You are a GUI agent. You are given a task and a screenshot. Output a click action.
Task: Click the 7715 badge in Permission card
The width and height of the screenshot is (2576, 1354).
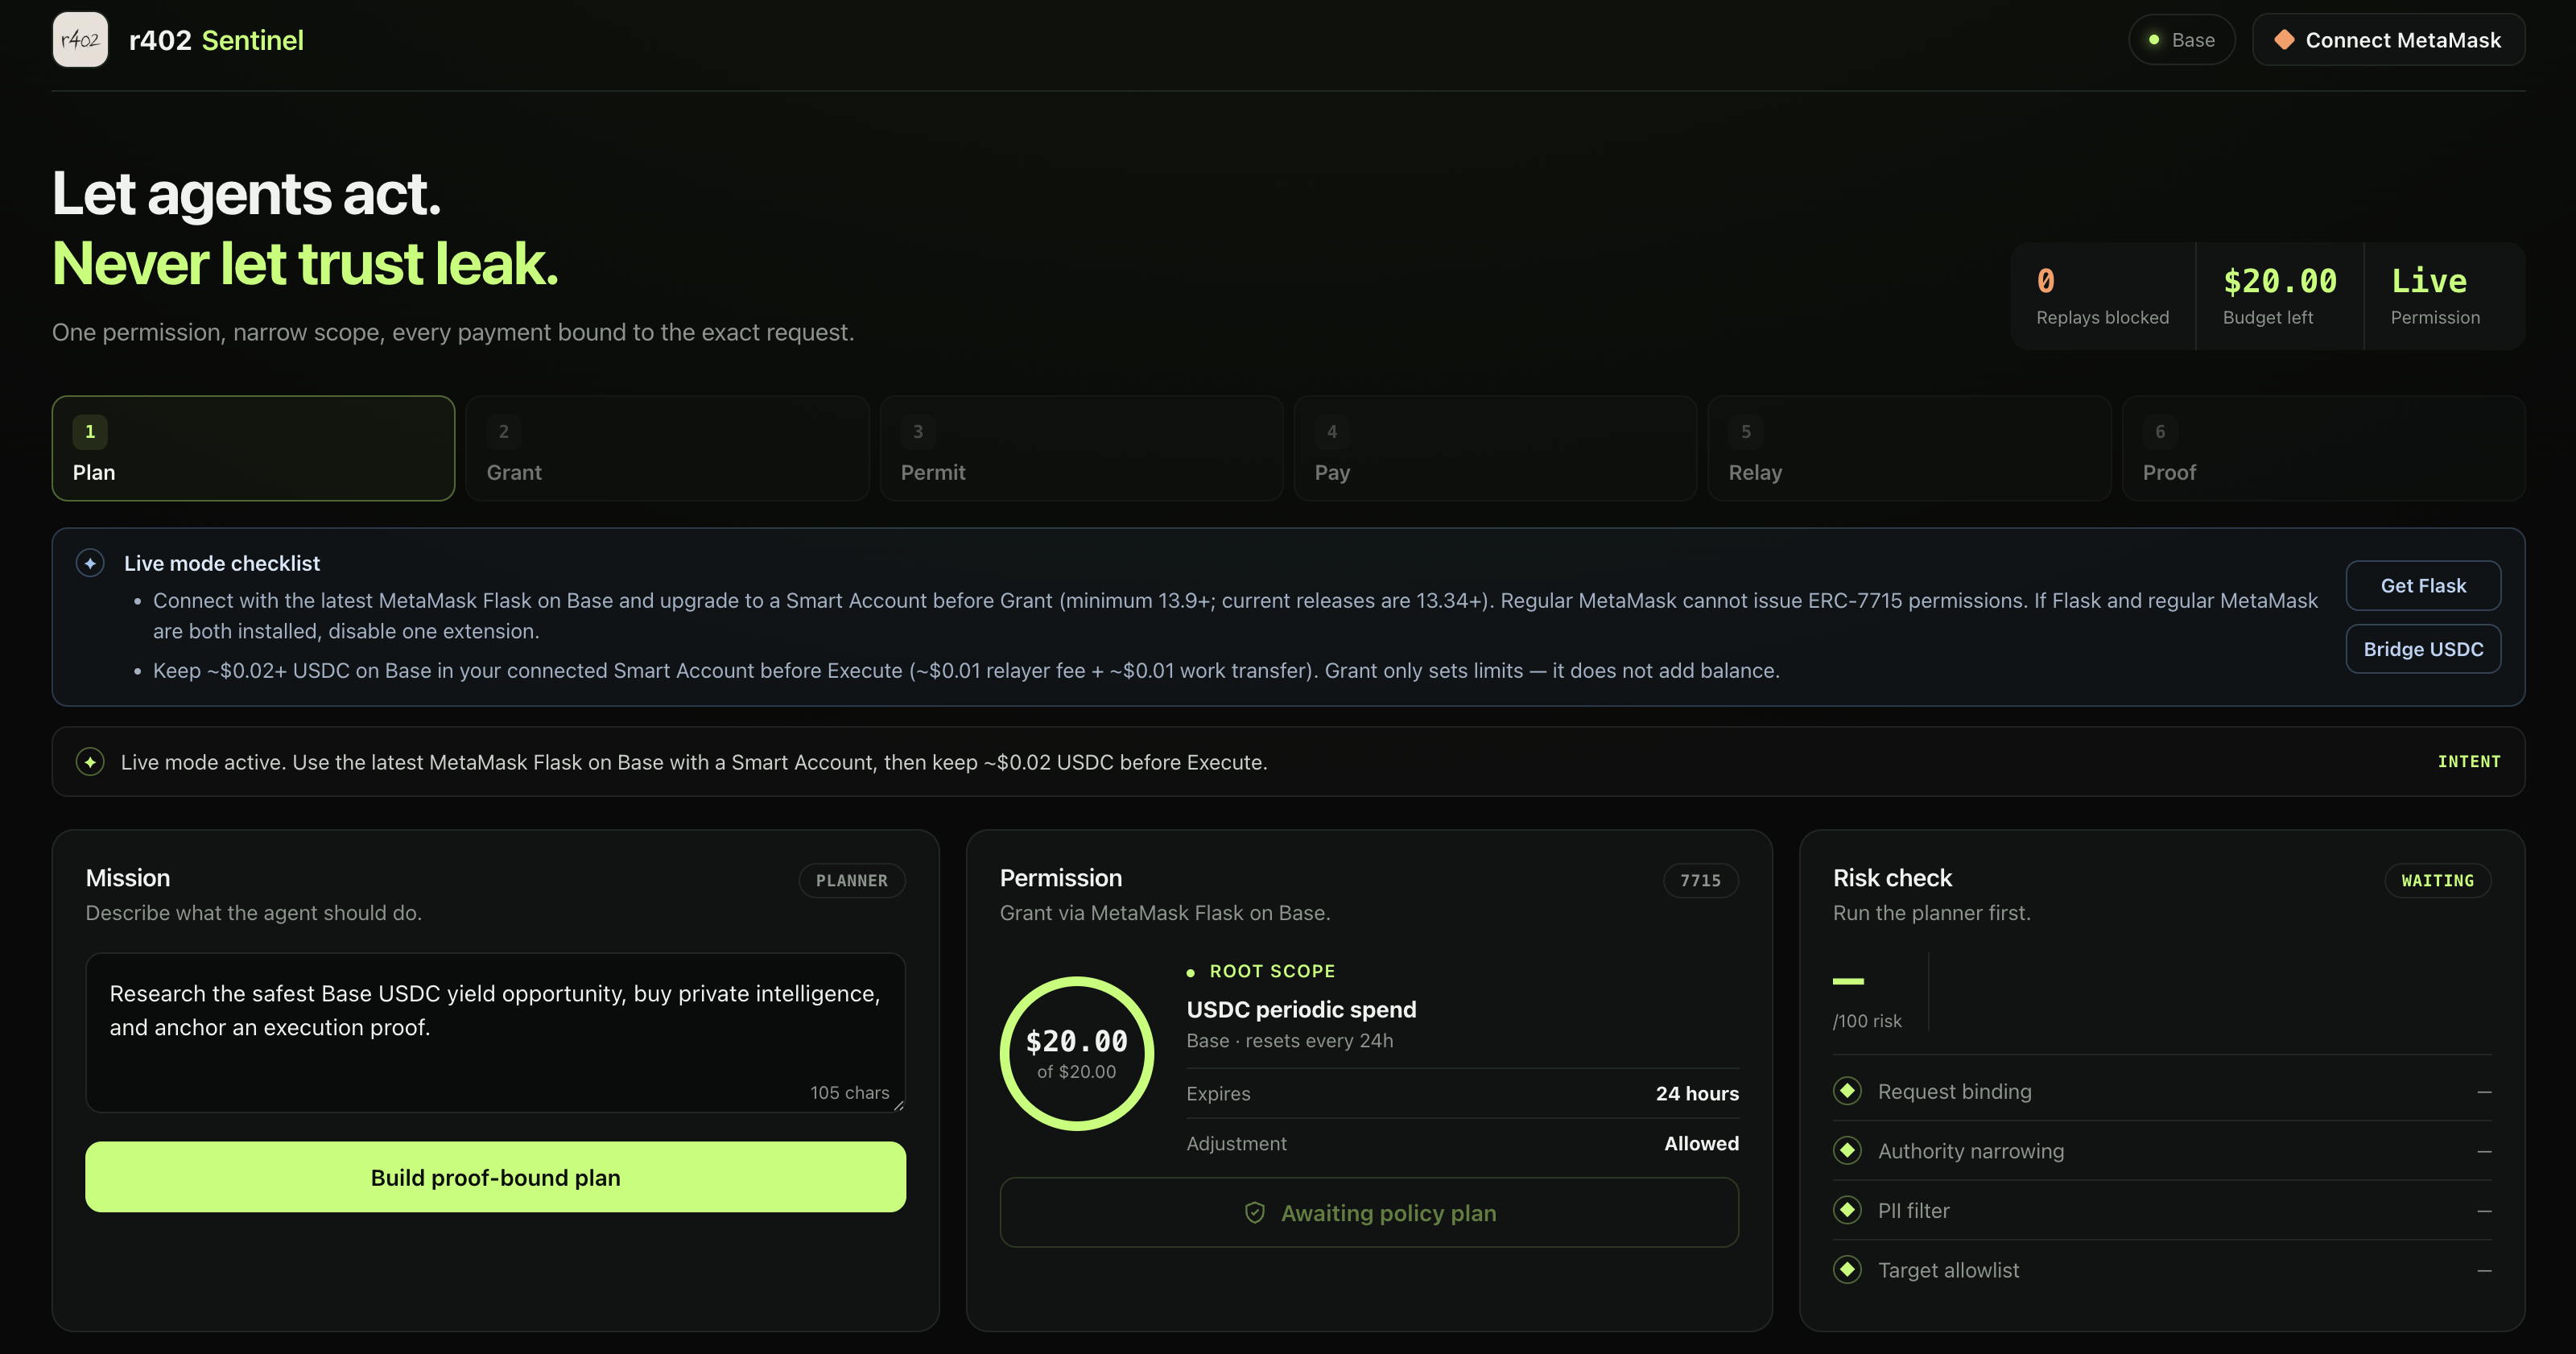point(1700,880)
